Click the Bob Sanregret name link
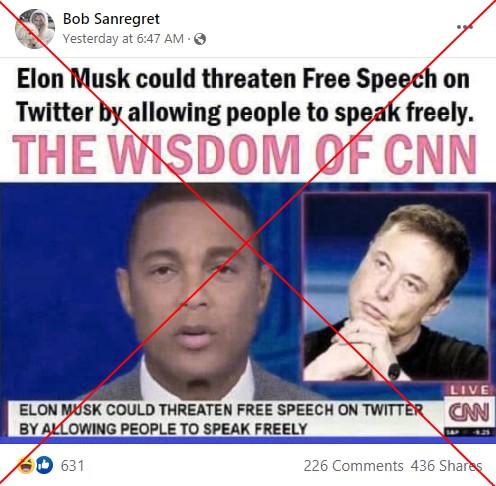The width and height of the screenshot is (496, 486). pos(111,19)
